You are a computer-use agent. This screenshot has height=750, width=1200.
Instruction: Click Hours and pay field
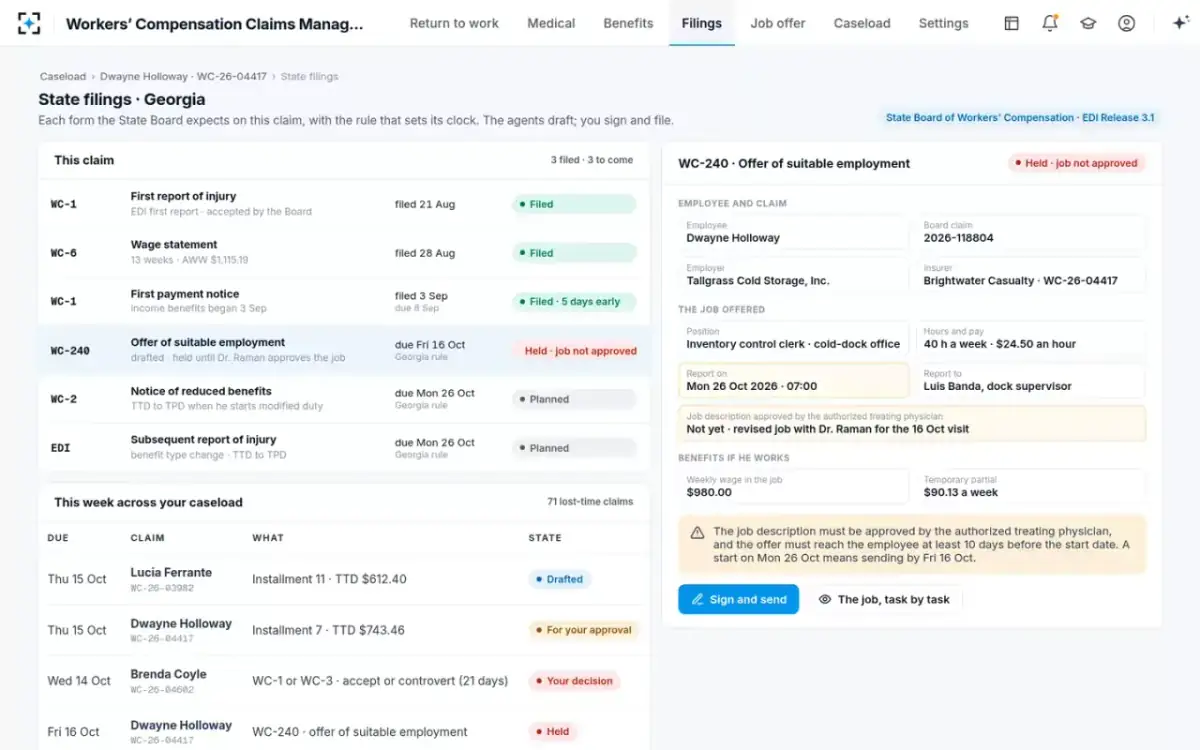tap(1031, 338)
